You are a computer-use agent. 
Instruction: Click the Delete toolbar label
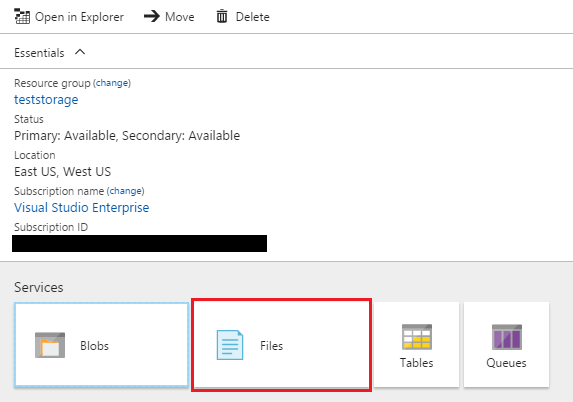pyautogui.click(x=253, y=17)
